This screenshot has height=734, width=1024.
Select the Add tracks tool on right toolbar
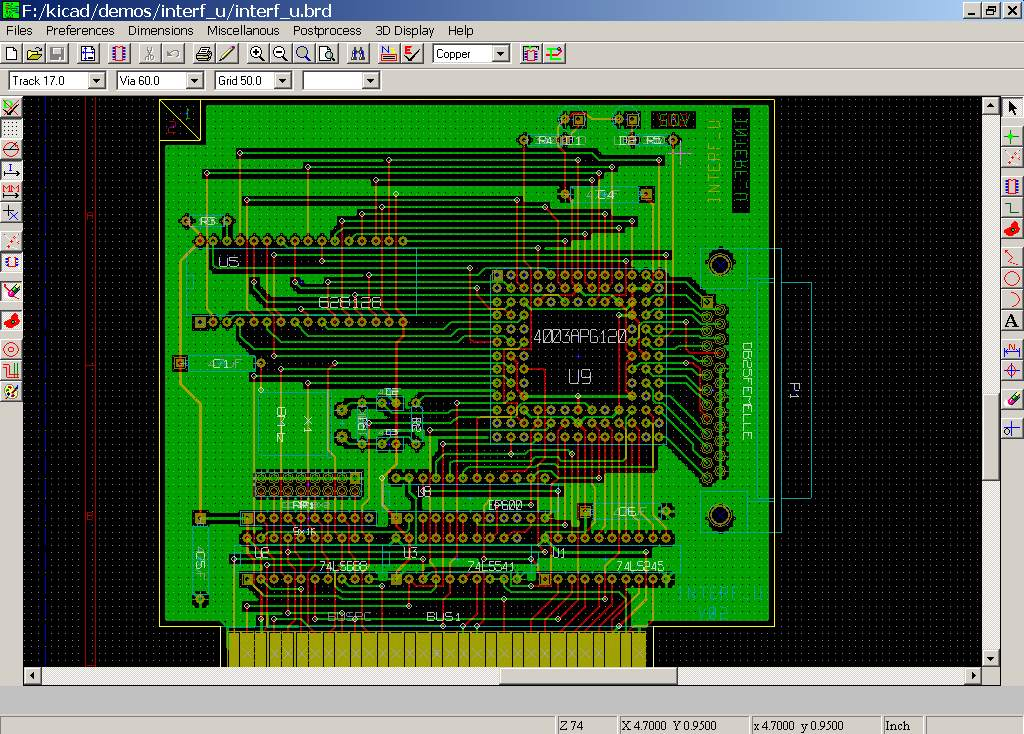[x=1012, y=208]
